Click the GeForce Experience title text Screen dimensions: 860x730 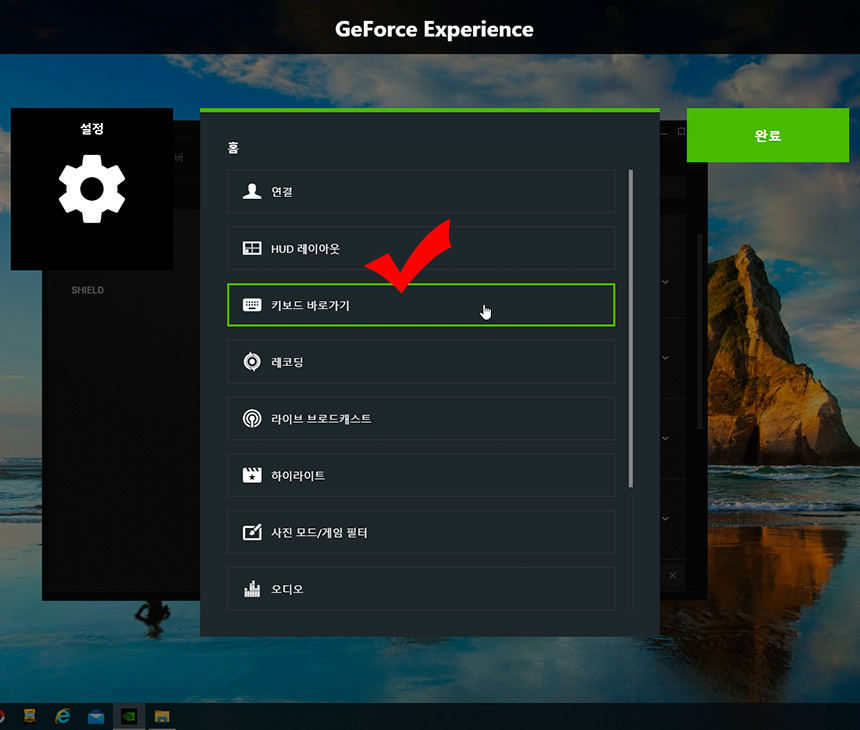434,29
